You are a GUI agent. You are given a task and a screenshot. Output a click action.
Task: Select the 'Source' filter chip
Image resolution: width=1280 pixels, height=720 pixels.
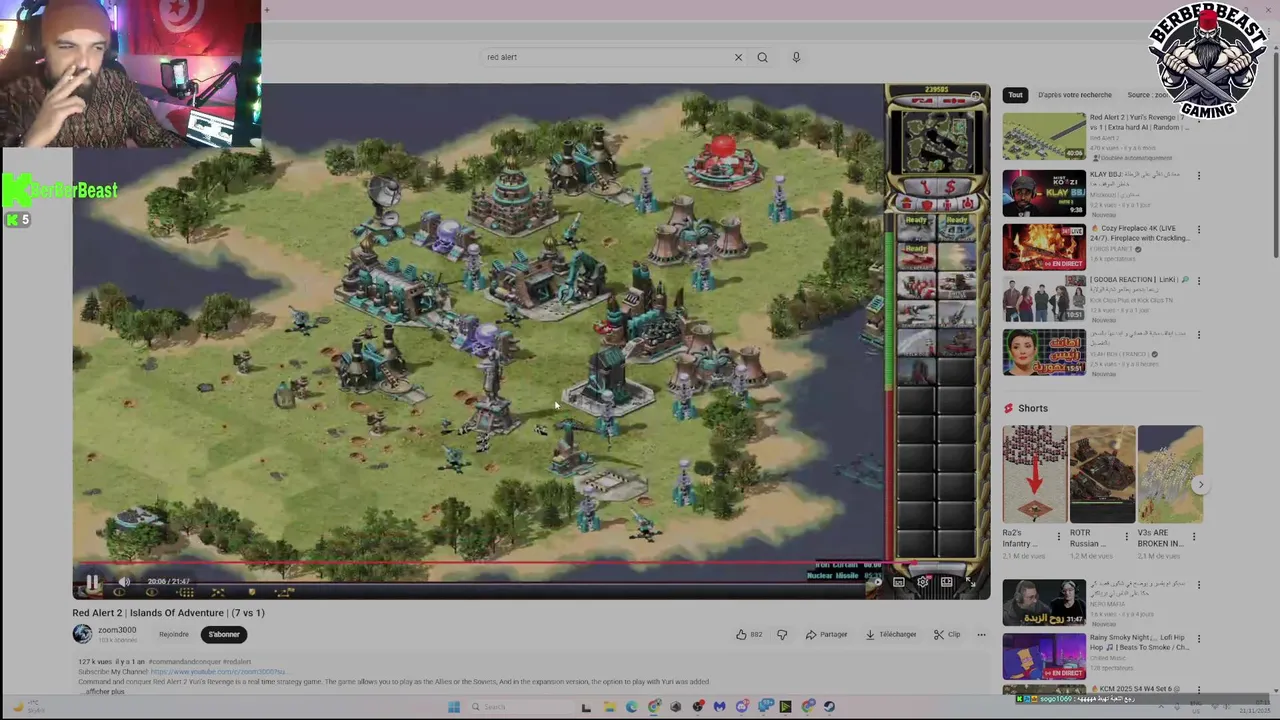click(1148, 95)
